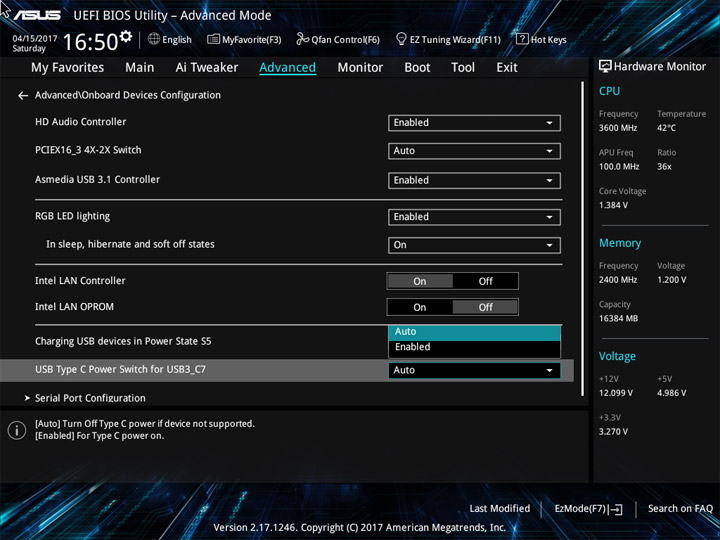Open the Tool tab
Viewport: 720px width, 540px height.
coord(463,68)
